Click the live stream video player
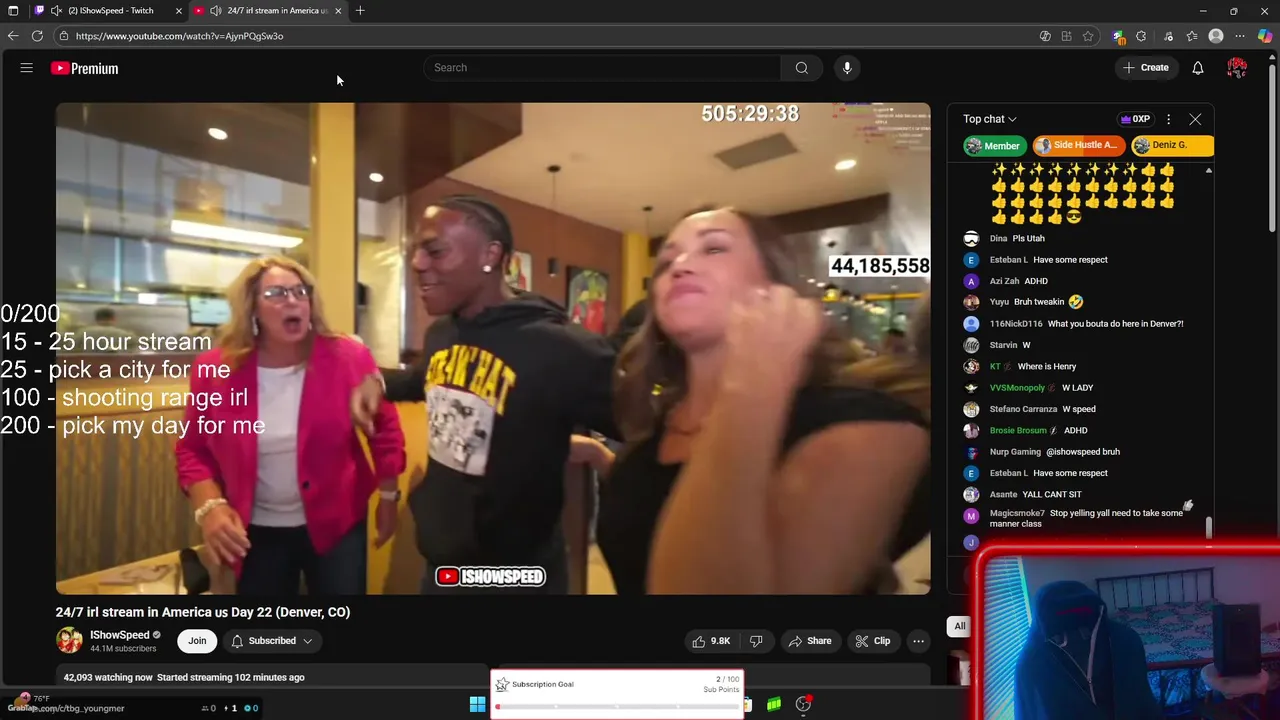 [x=493, y=349]
